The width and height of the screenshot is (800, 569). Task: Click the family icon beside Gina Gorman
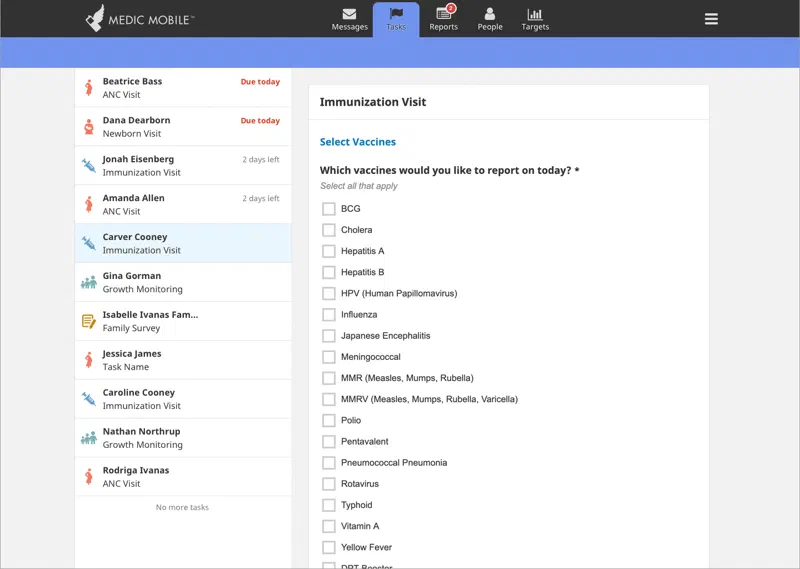pos(89,283)
